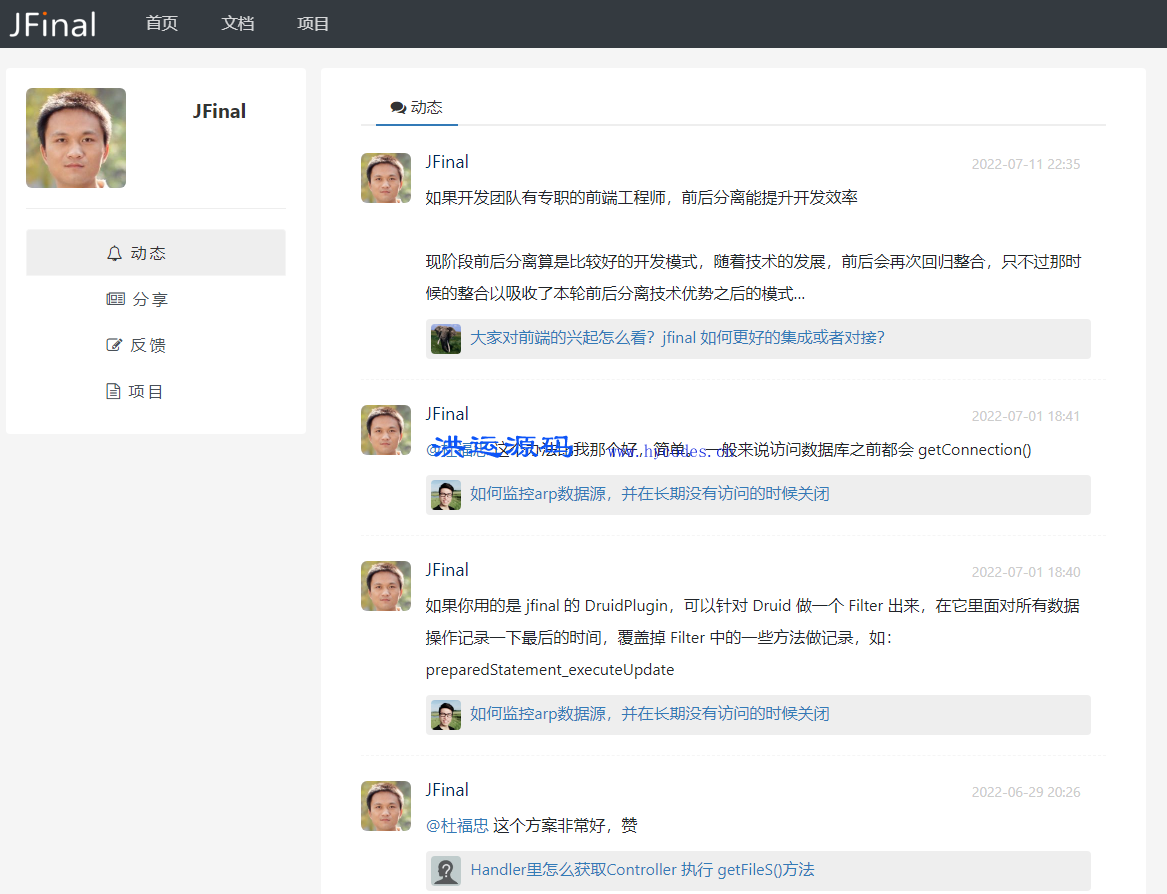Image resolution: width=1167 pixels, height=894 pixels.
Task: Click the large profile avatar in sidebar
Action: [76, 138]
